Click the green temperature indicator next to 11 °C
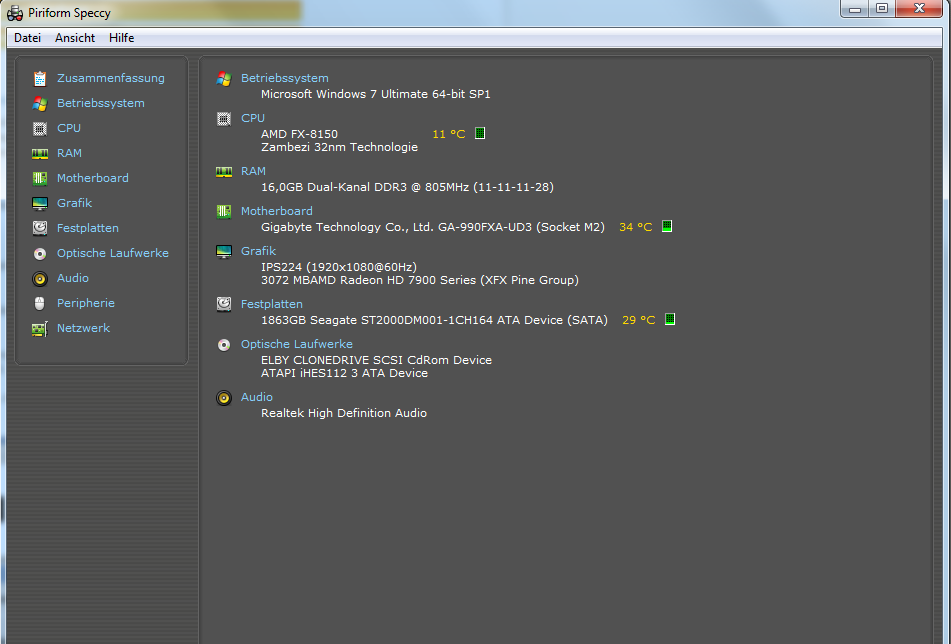951x644 pixels. [480, 133]
